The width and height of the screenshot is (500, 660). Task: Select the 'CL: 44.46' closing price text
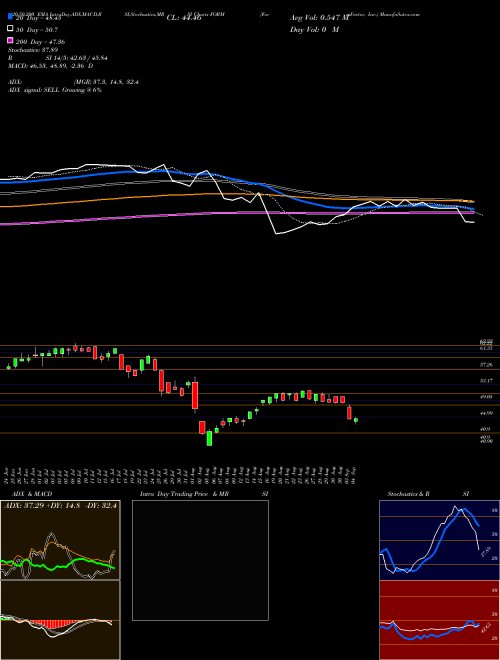(x=184, y=18)
